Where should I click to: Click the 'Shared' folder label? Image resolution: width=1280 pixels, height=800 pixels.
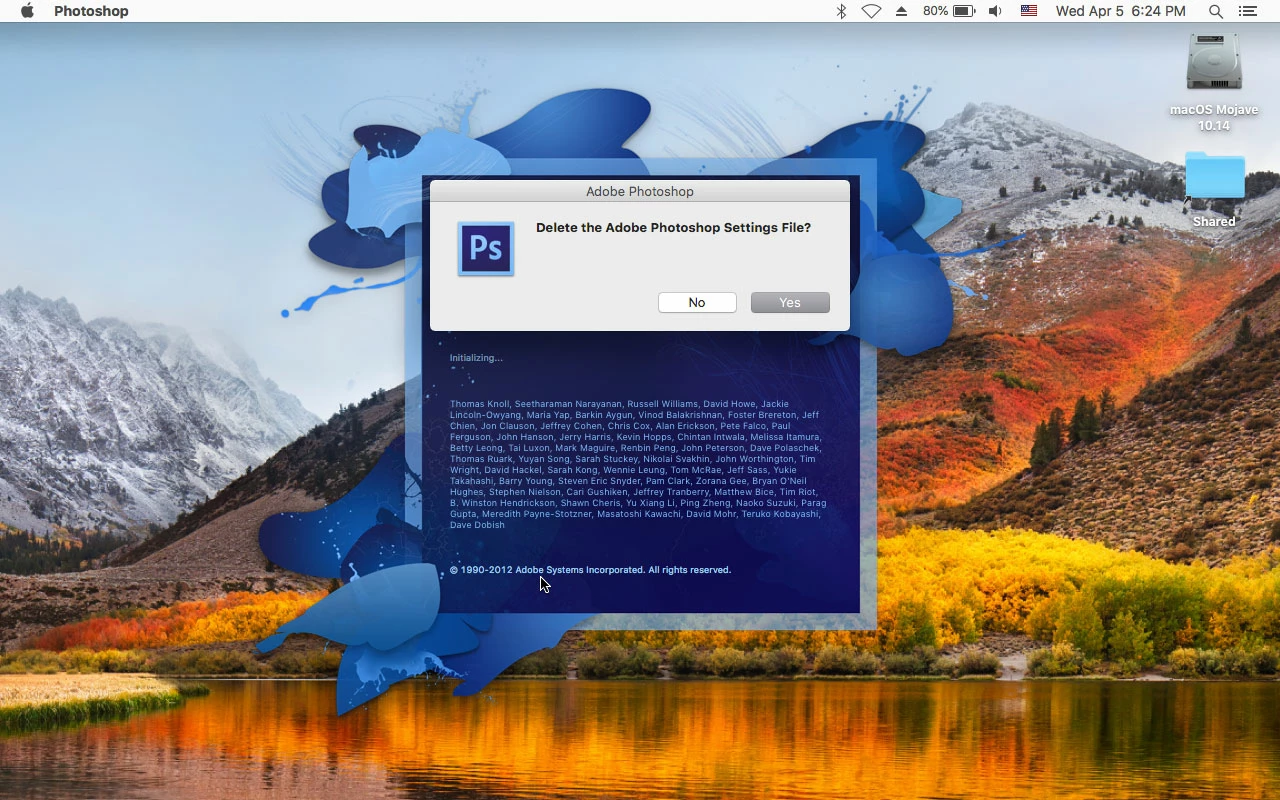[x=1214, y=222]
